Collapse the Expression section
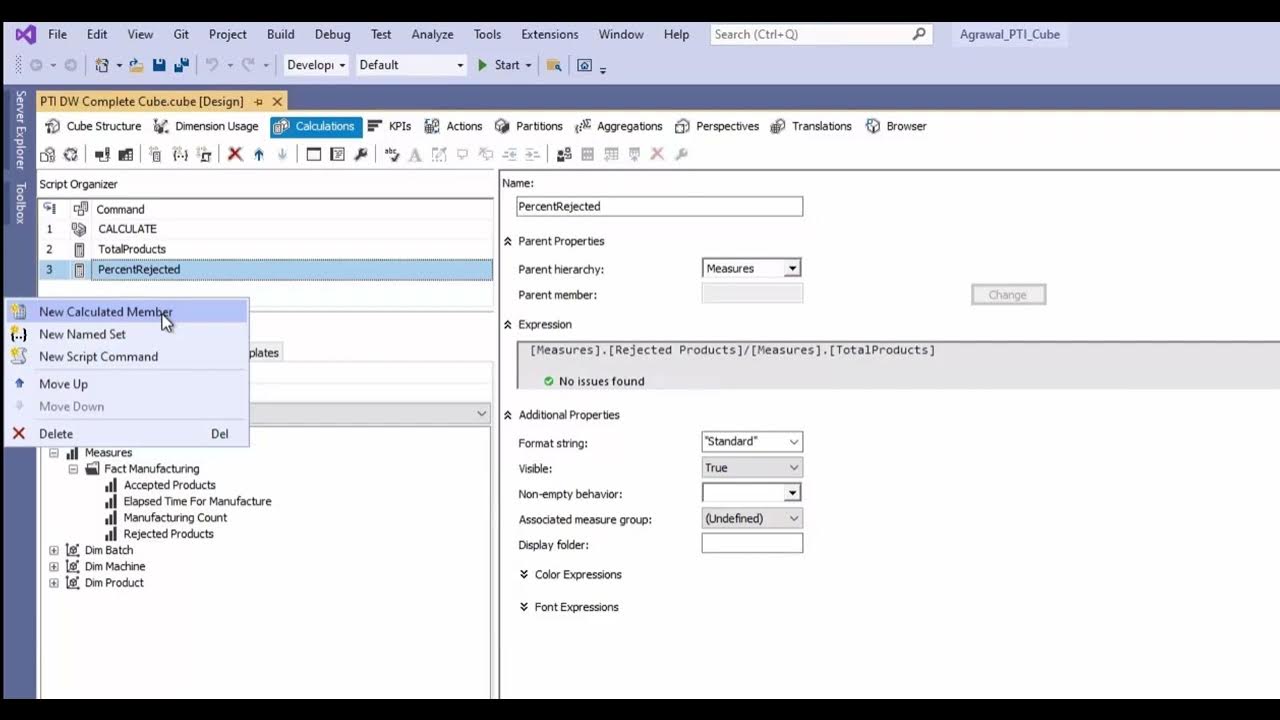Screen dimensions: 1280x720 pyautogui.click(x=508, y=325)
